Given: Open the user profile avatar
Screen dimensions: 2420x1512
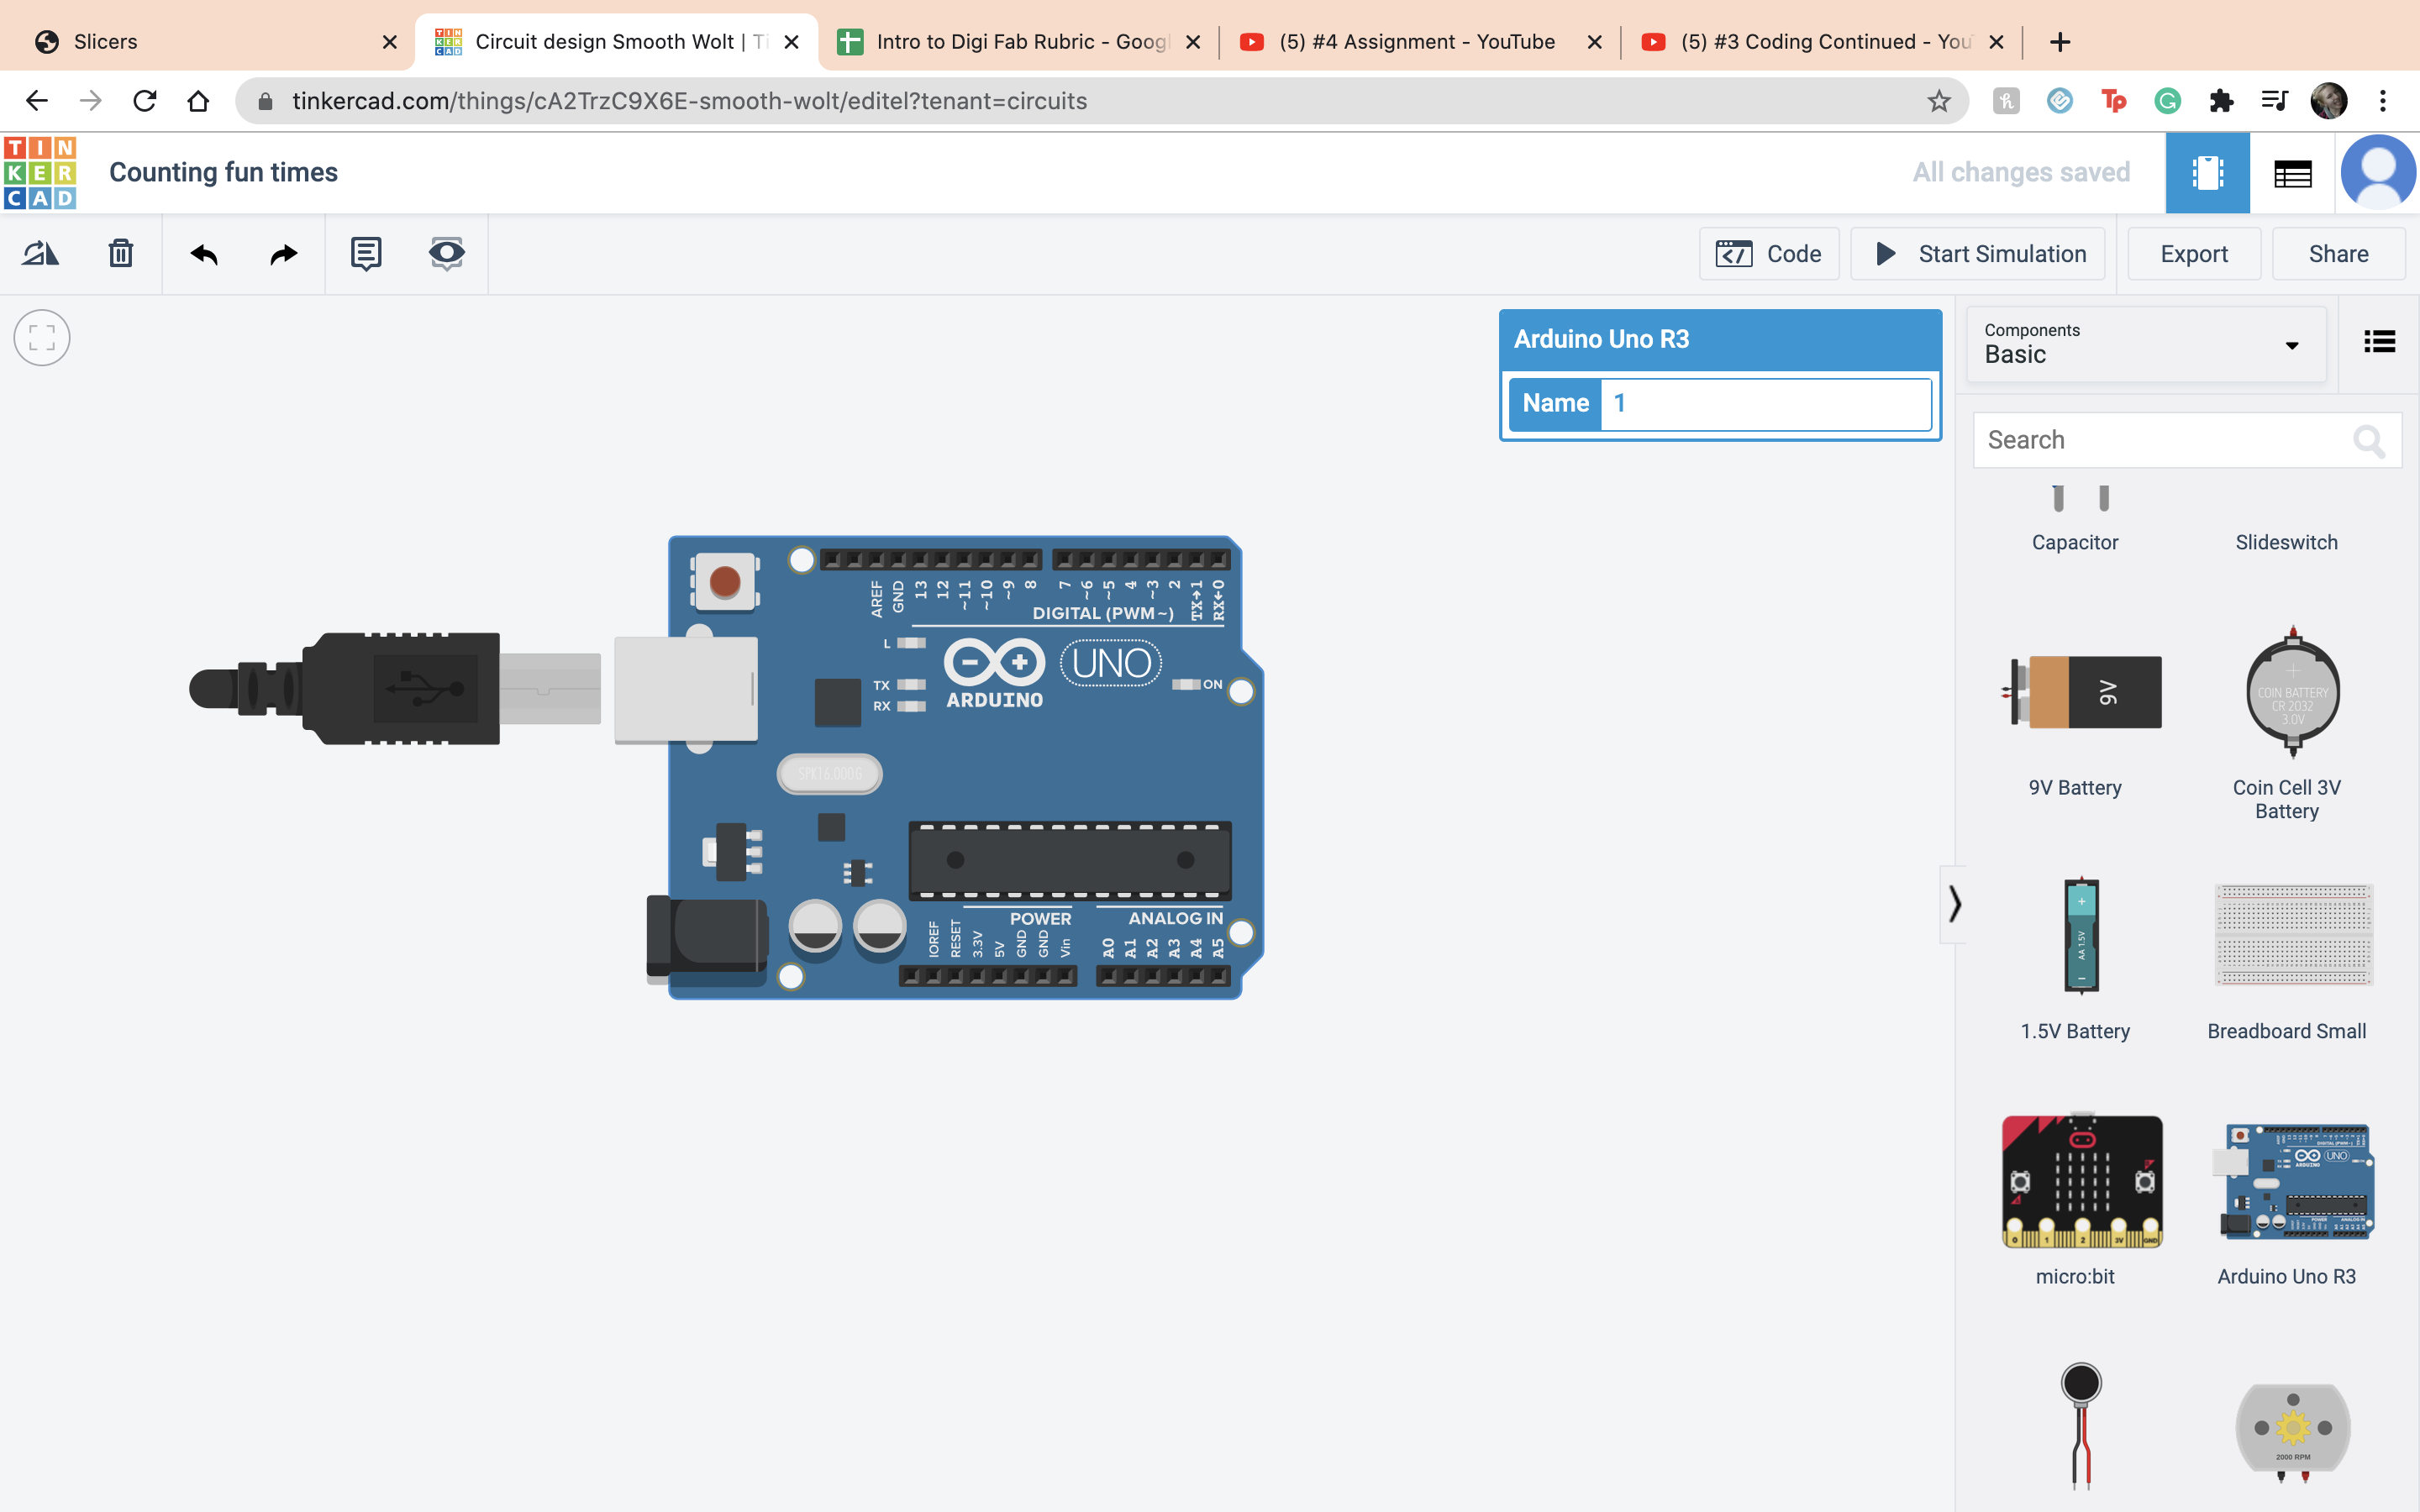Looking at the screenshot, I should tap(2378, 173).
